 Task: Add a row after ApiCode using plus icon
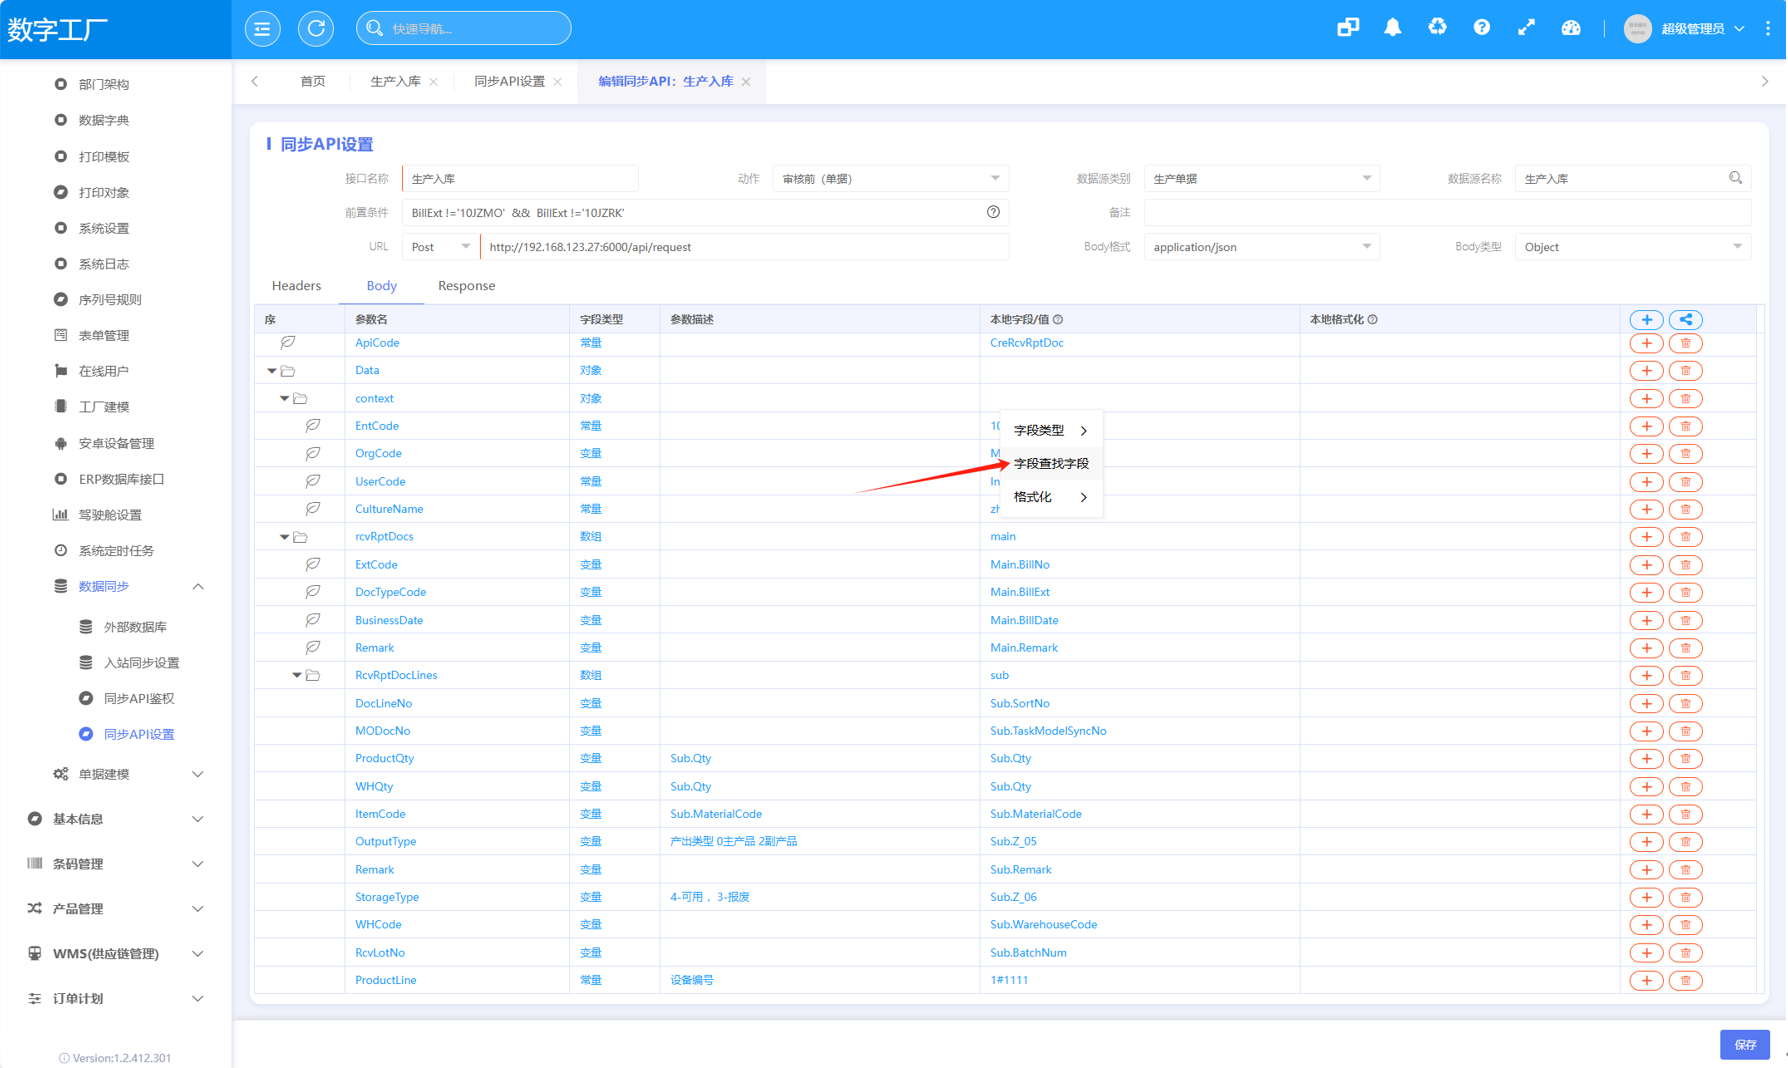coord(1646,343)
